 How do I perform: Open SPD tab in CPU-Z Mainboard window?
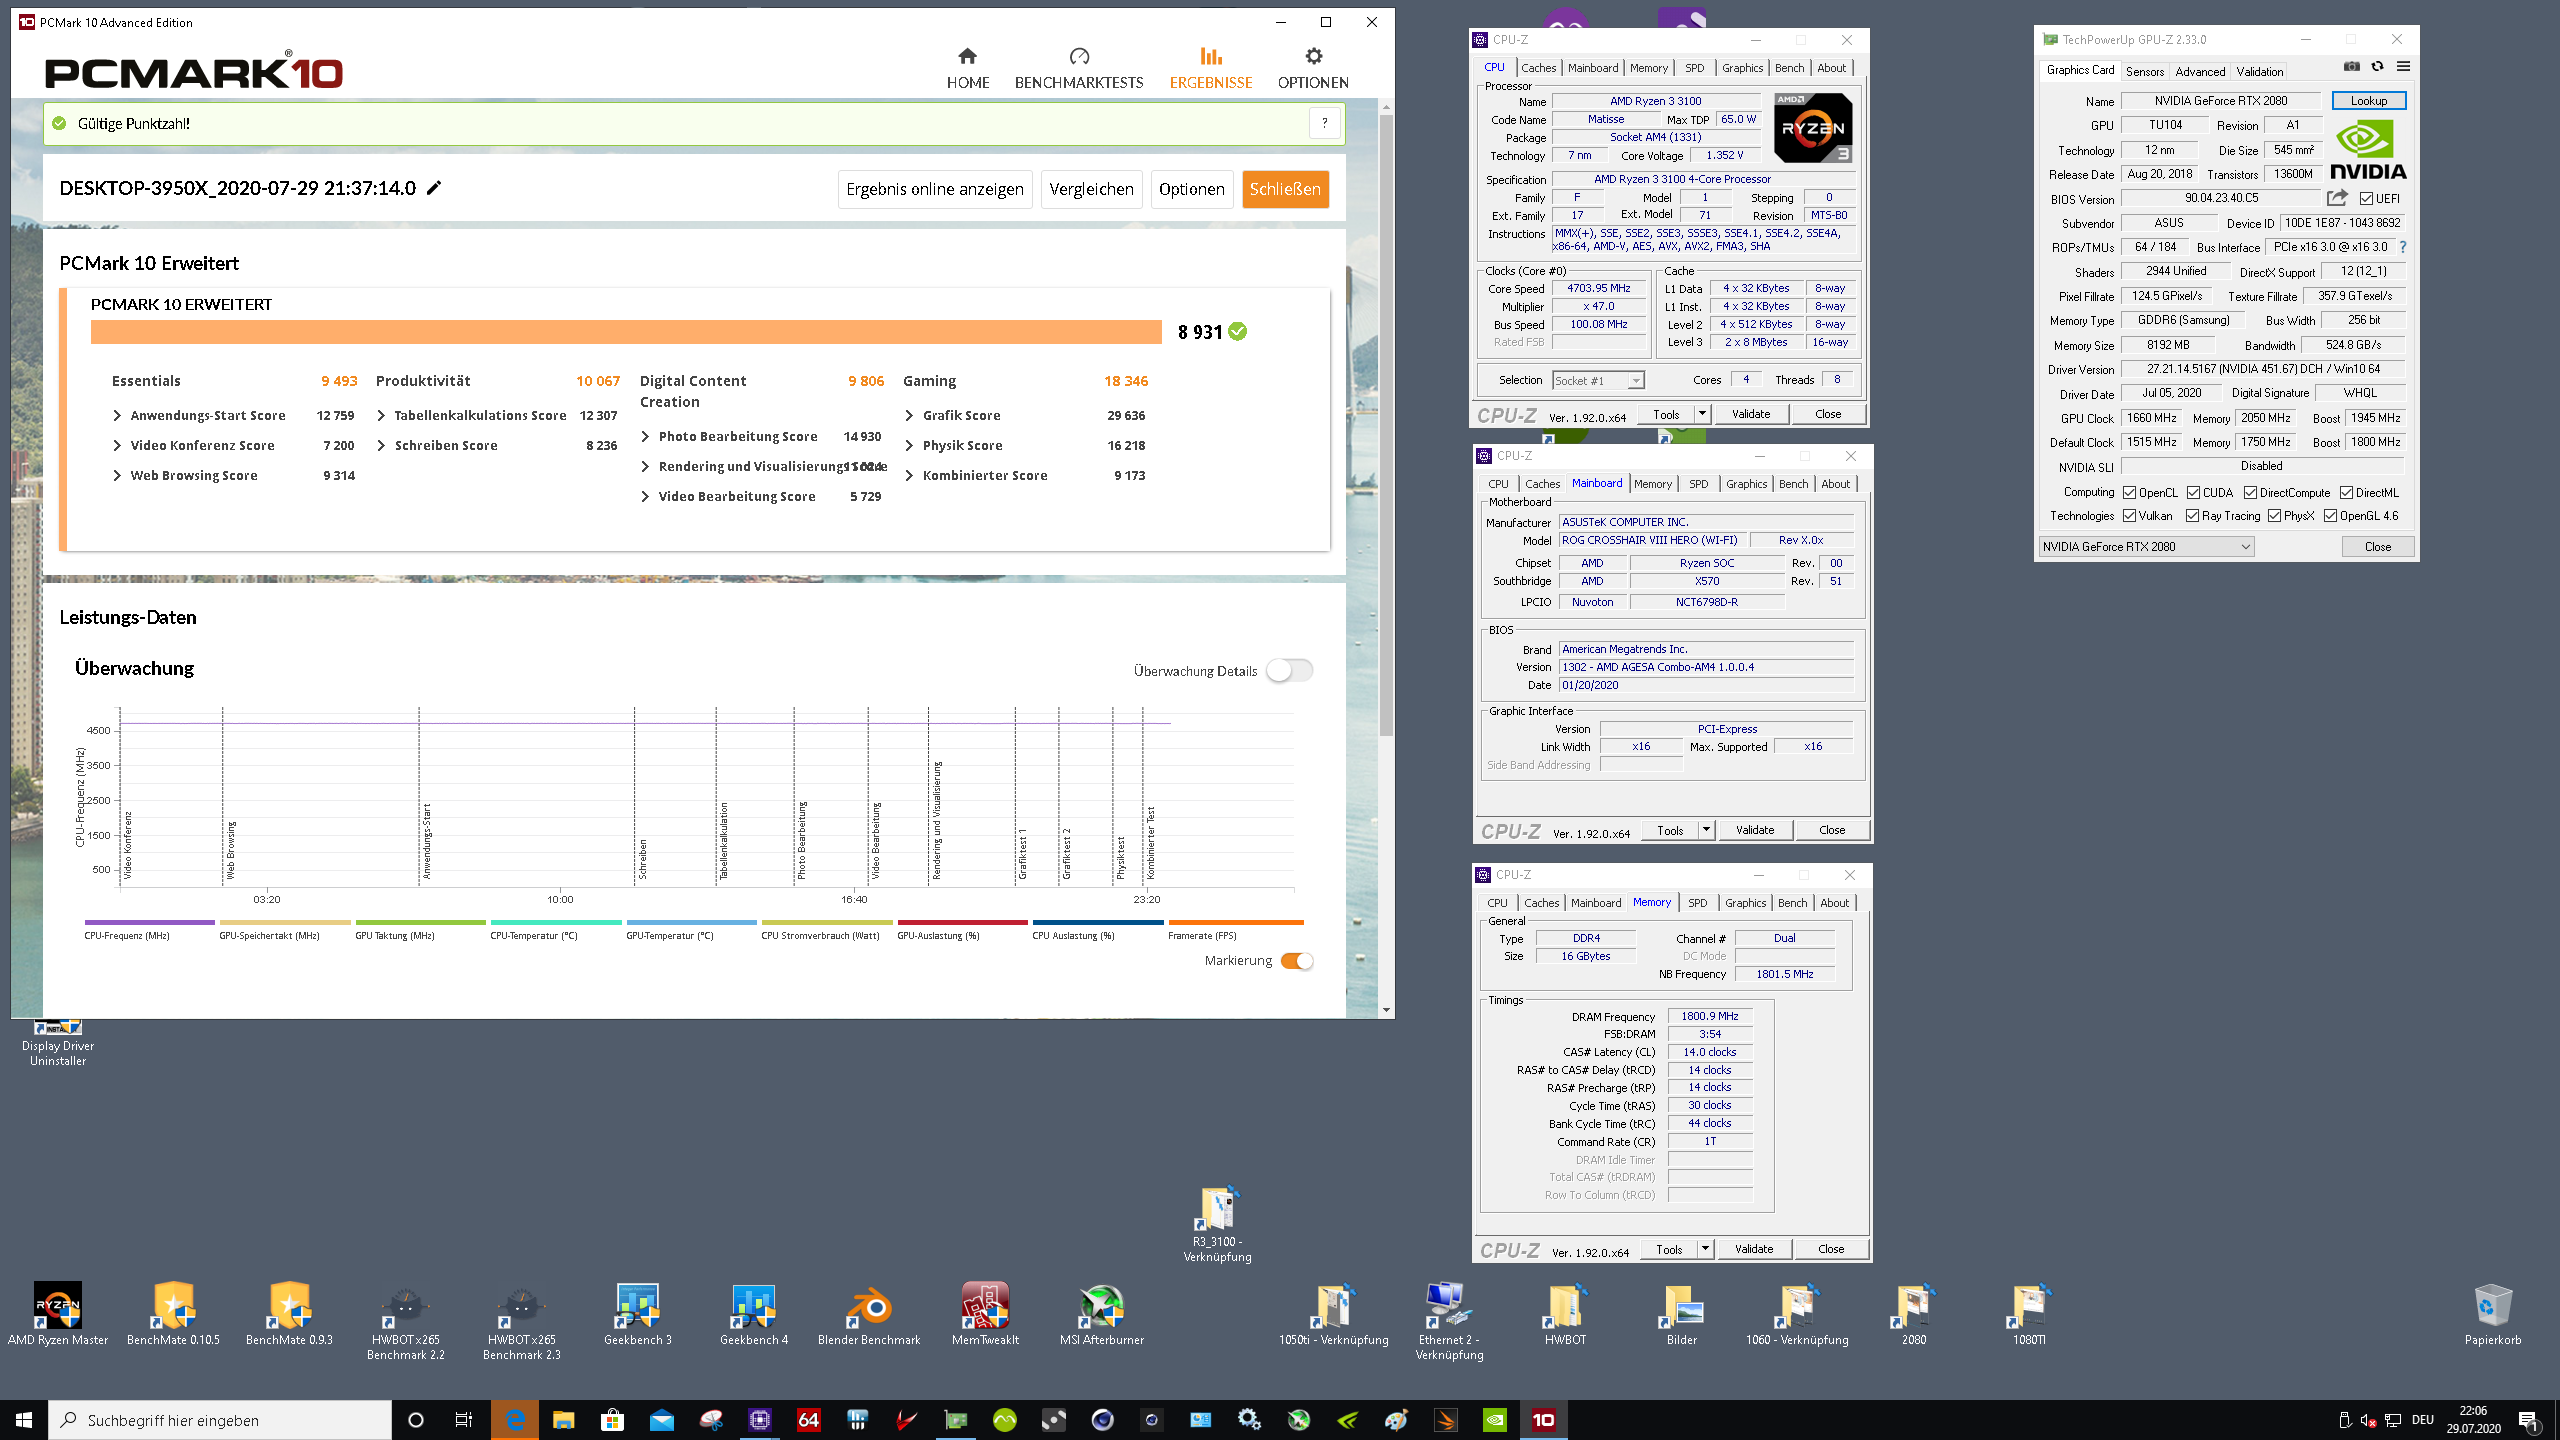coord(1698,484)
